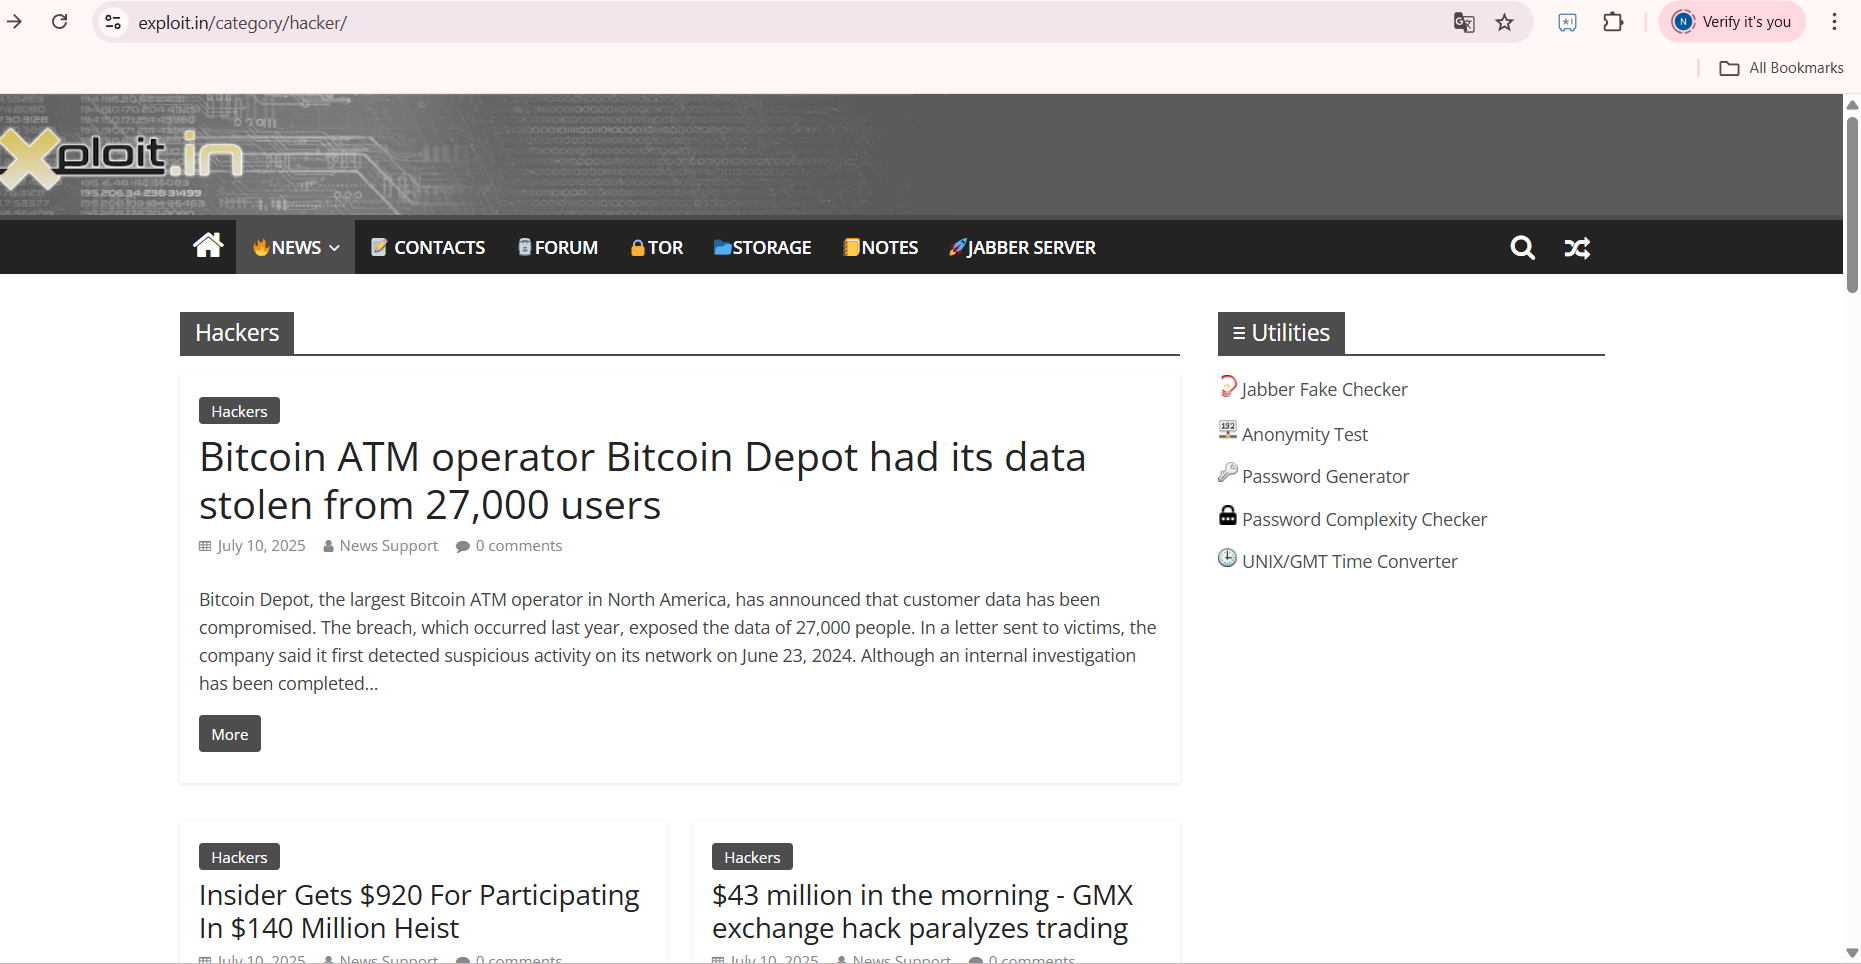Click News Support author of Bitcoin Depot article
This screenshot has height=964, width=1861.
tap(388, 546)
